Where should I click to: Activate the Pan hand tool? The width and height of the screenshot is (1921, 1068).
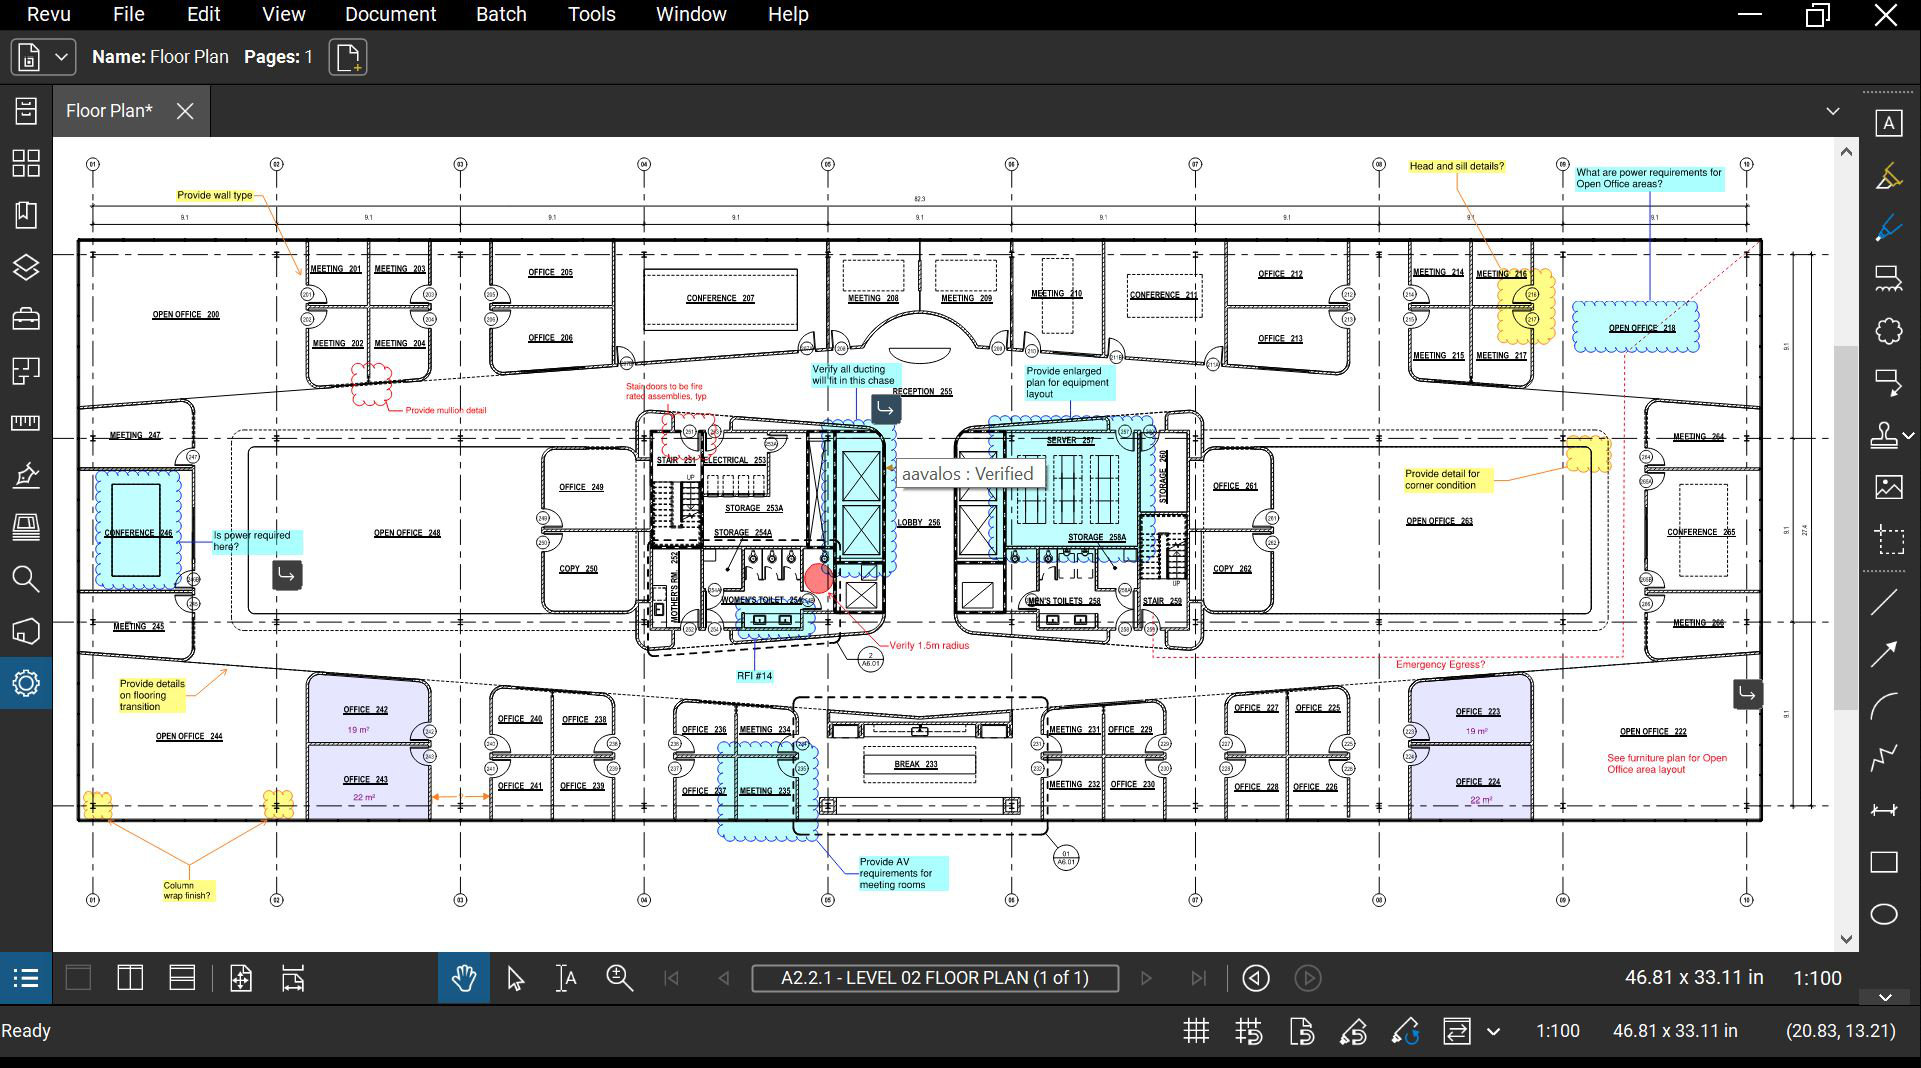(x=463, y=978)
